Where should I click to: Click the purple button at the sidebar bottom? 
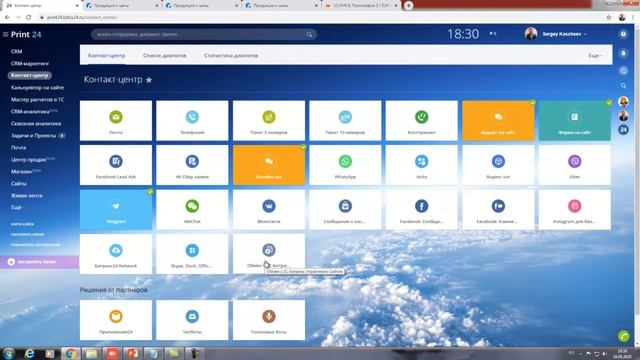pyautogui.click(x=39, y=262)
